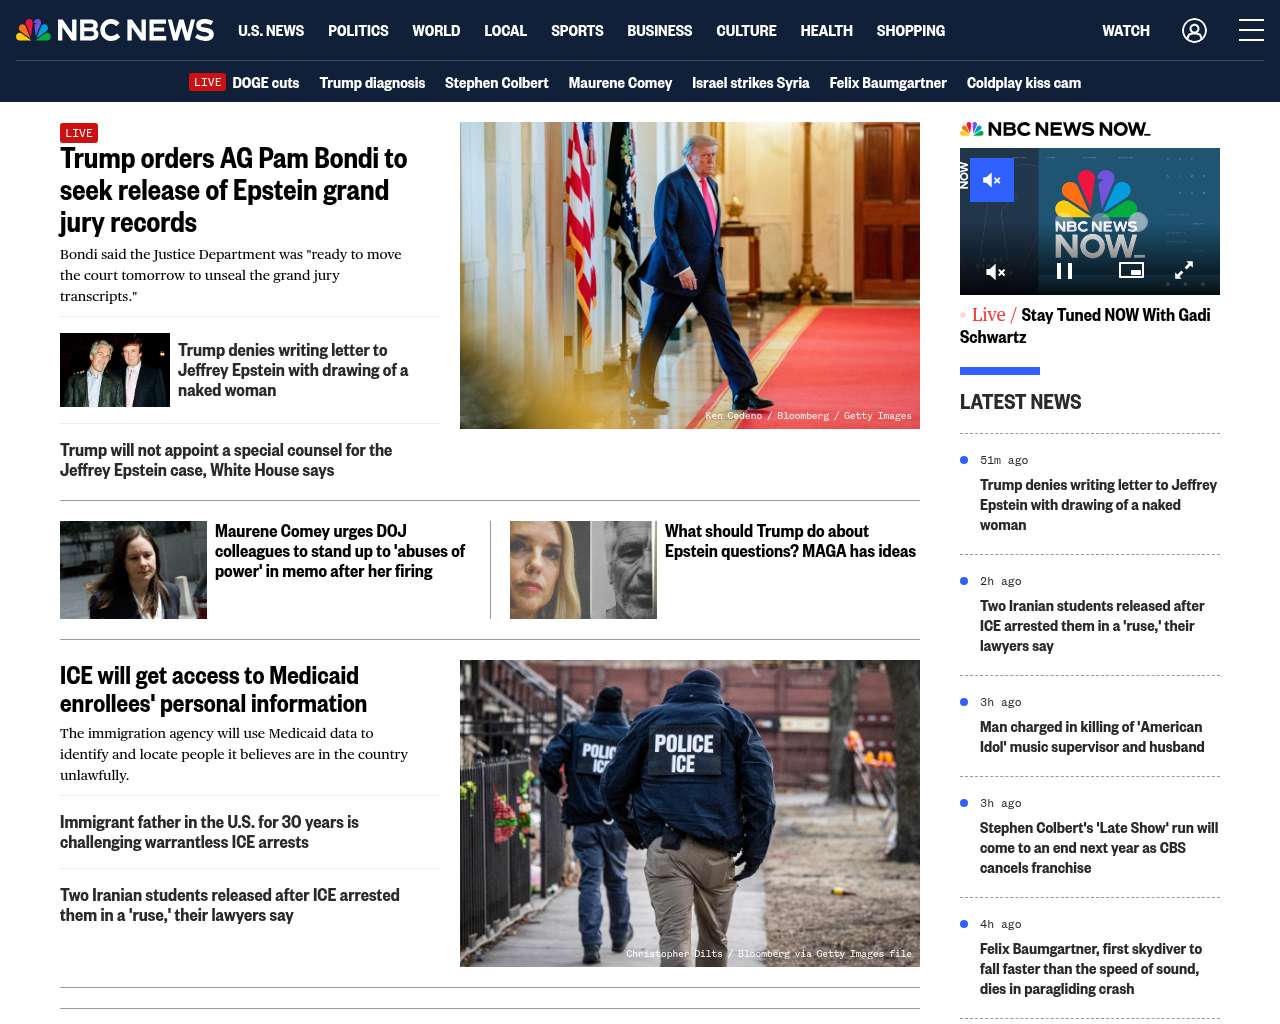Open ICE will get access to Medicaid headline

pyautogui.click(x=213, y=690)
